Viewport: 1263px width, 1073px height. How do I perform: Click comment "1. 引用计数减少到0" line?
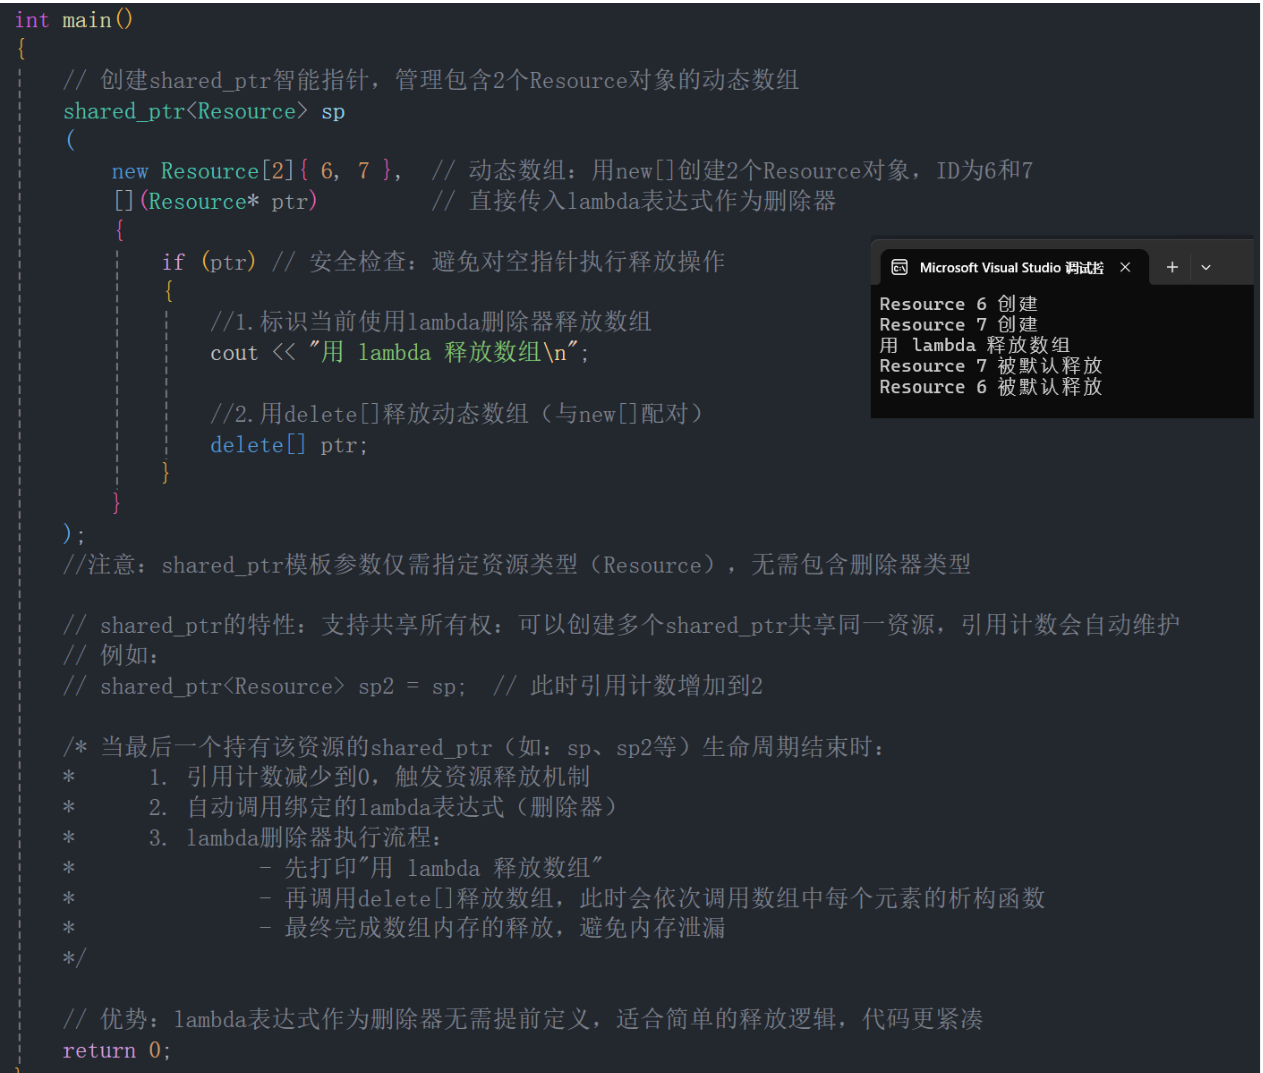click(x=369, y=777)
